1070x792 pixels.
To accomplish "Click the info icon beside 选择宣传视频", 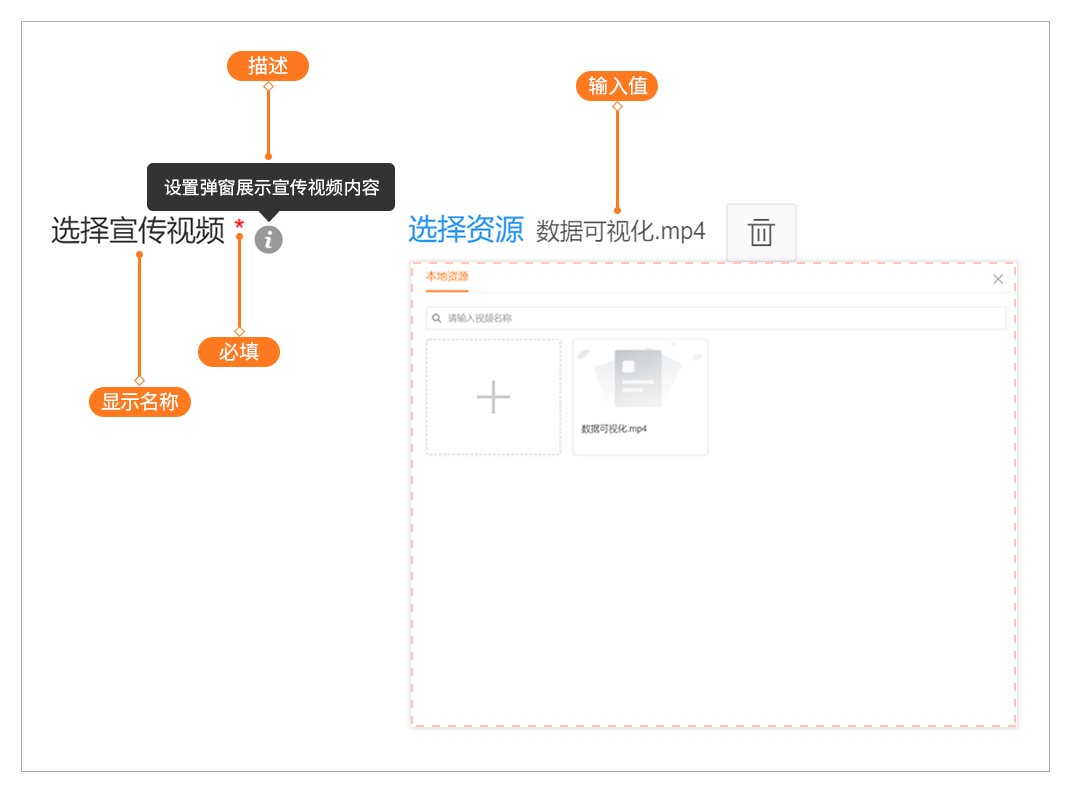I will point(268,240).
